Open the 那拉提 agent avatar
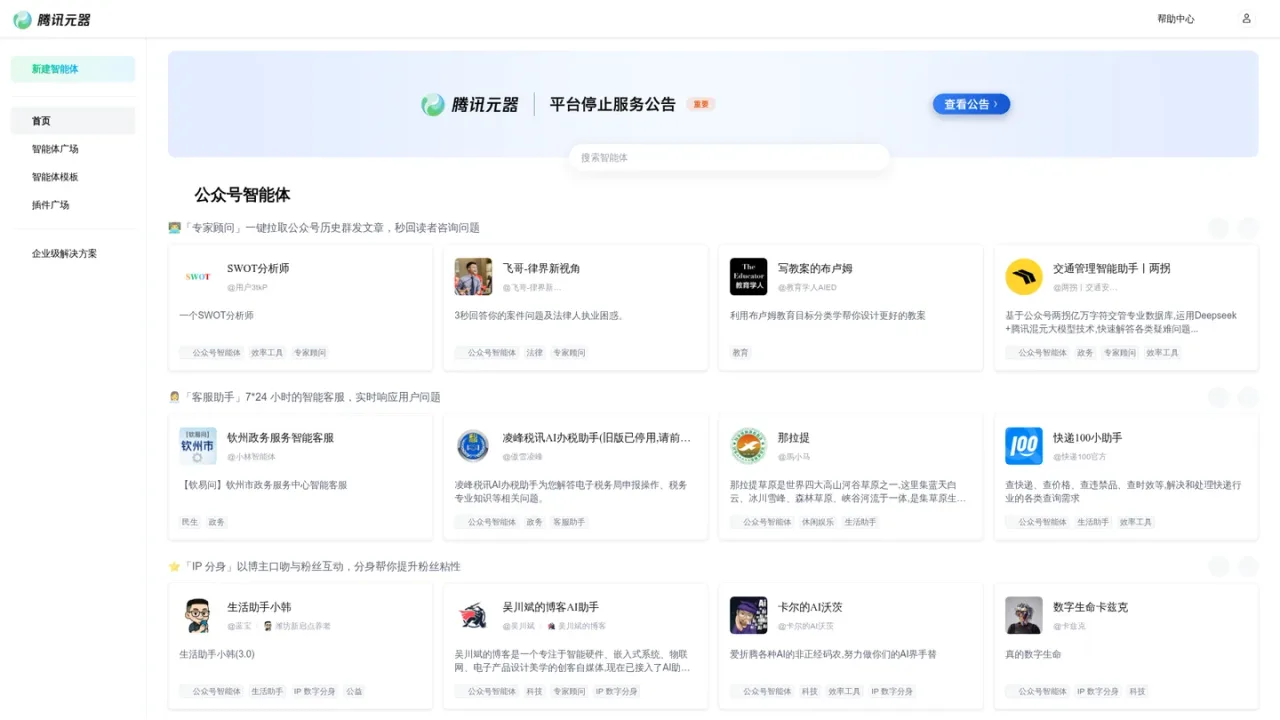This screenshot has width=1280, height=720. (x=748, y=446)
